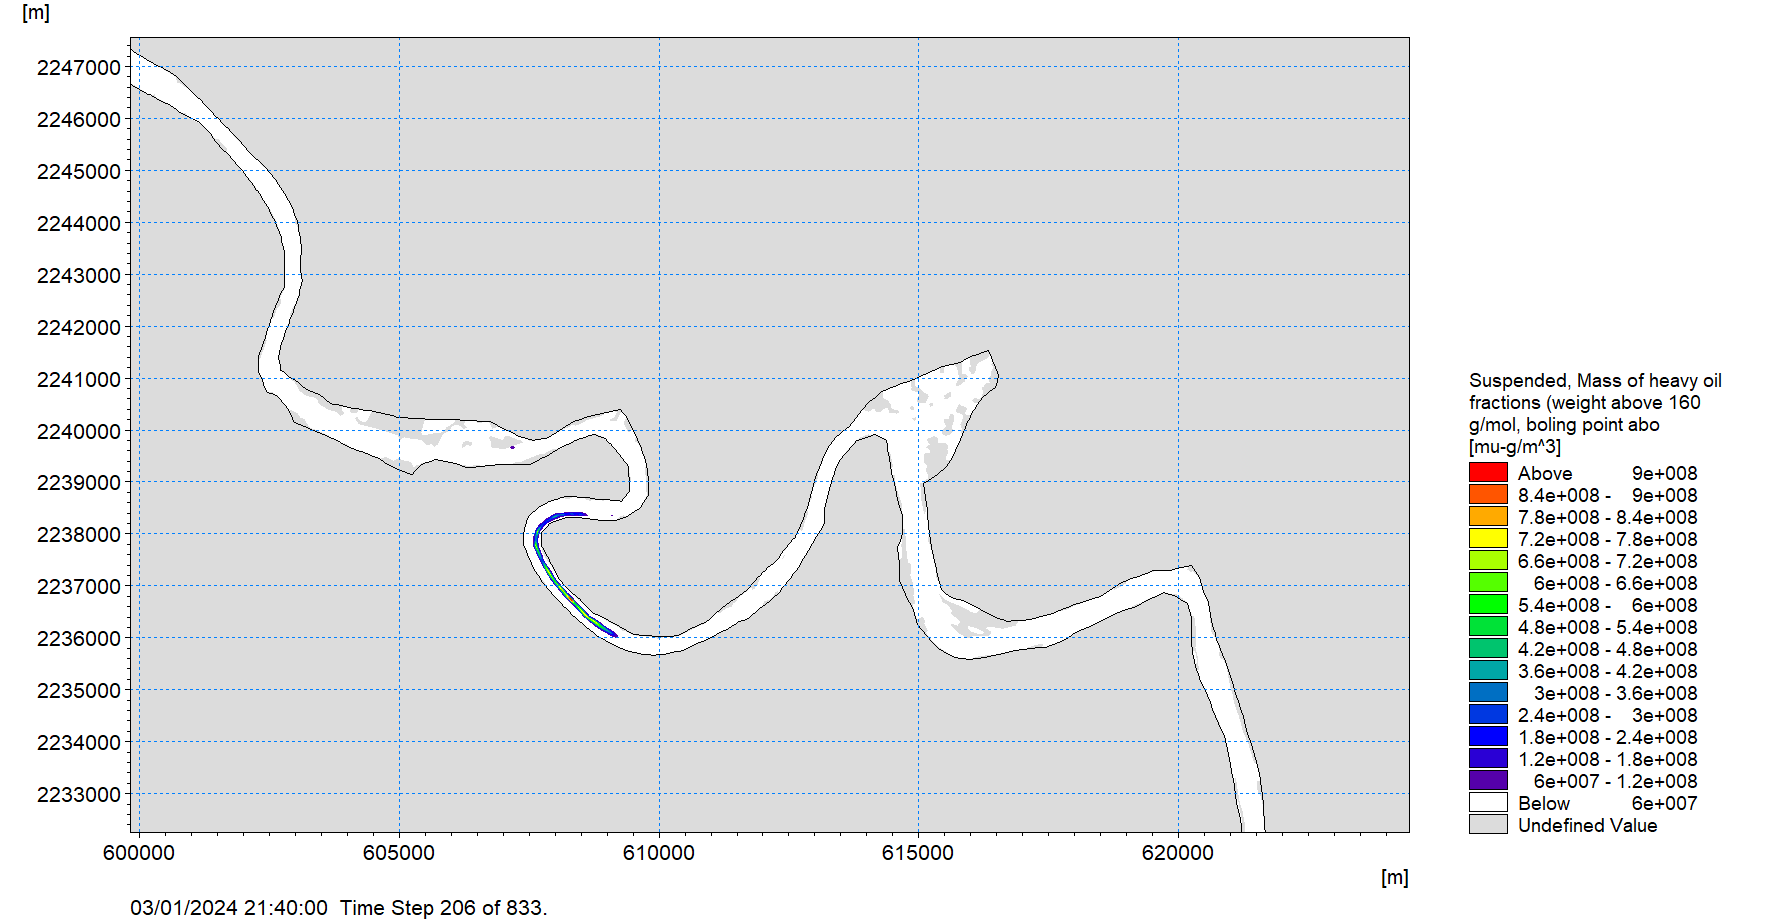1789x919 pixels.
Task: Click the legend unit text '[mu-g/m^3]'
Action: coord(1514,447)
